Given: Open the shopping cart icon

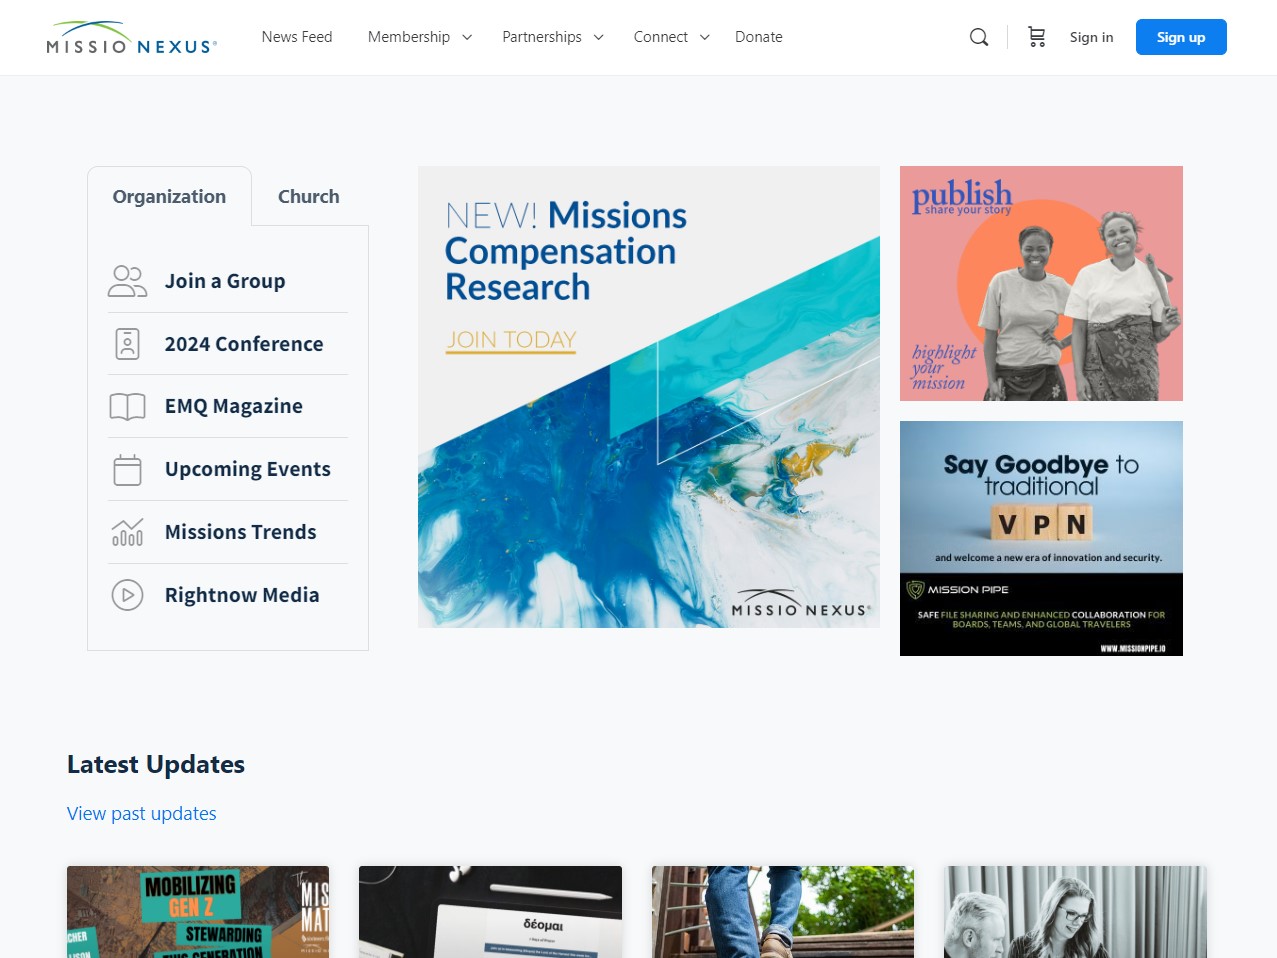Looking at the screenshot, I should coord(1036,37).
